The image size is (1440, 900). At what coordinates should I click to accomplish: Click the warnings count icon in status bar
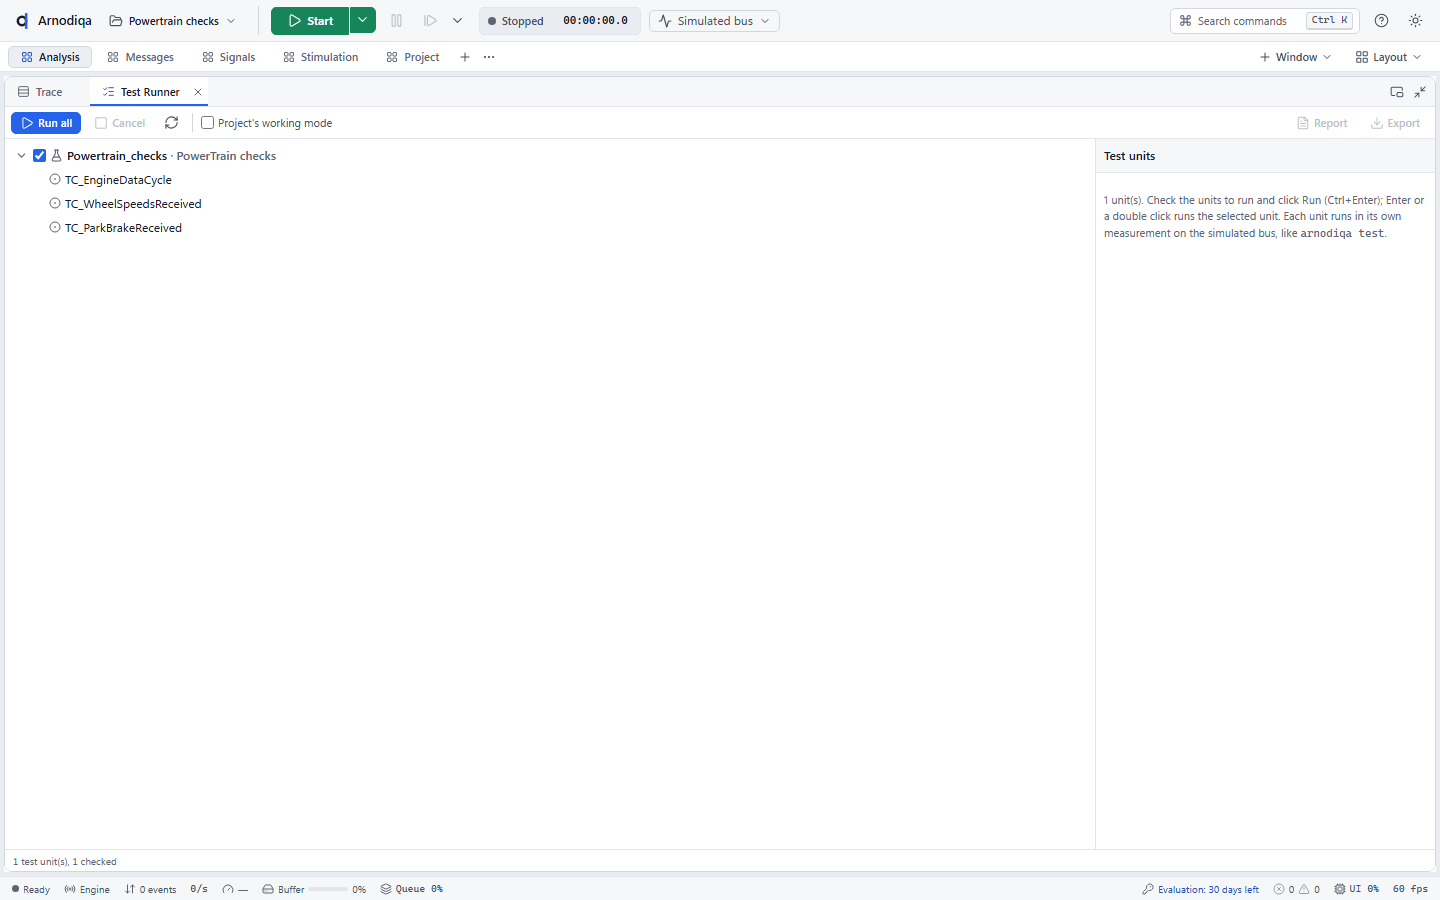[x=1304, y=889]
